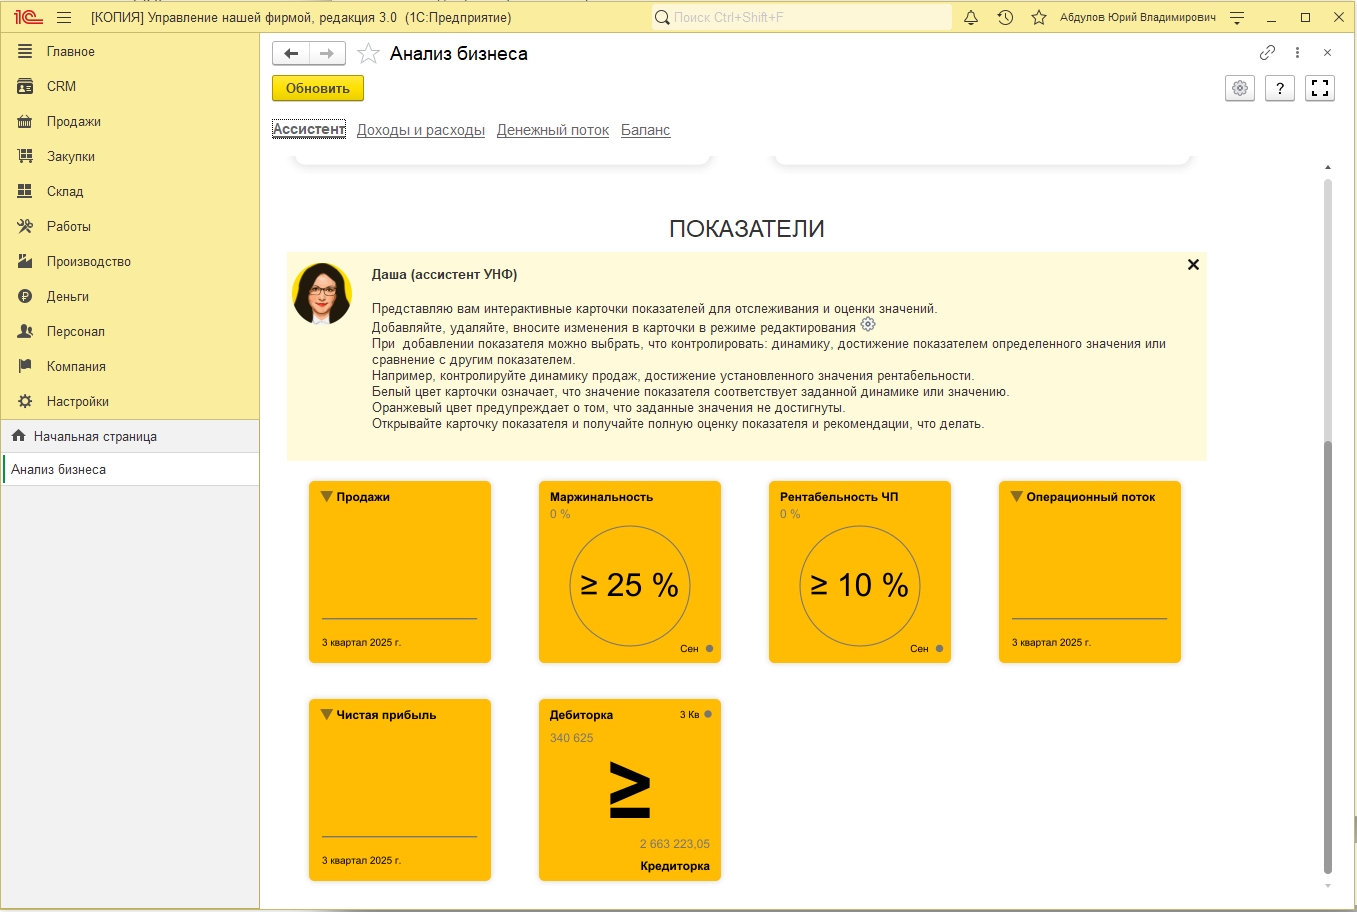This screenshot has height=912, width=1357.
Task: Toggle the full-screen mode icon
Action: point(1320,88)
